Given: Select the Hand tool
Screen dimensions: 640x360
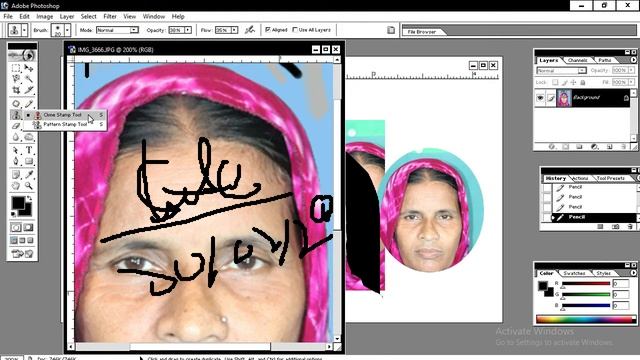Looking at the screenshot, I should coord(16,186).
